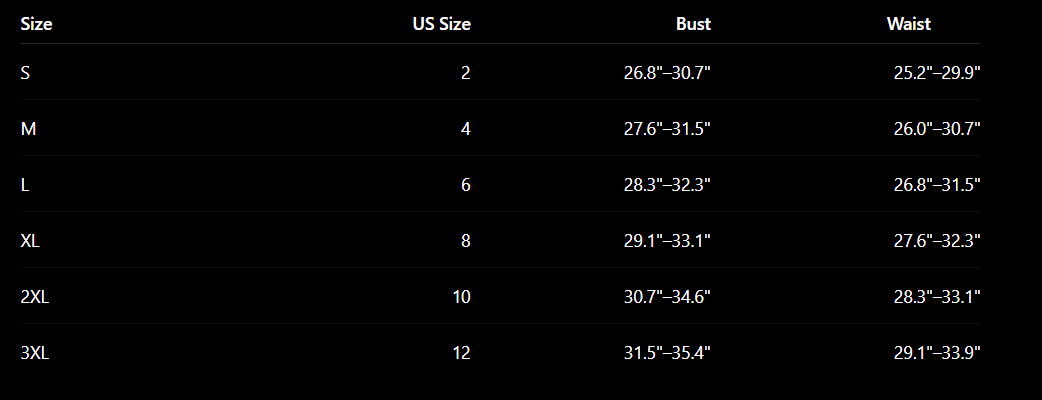
Task: Click US size value 12
Action: pos(461,352)
